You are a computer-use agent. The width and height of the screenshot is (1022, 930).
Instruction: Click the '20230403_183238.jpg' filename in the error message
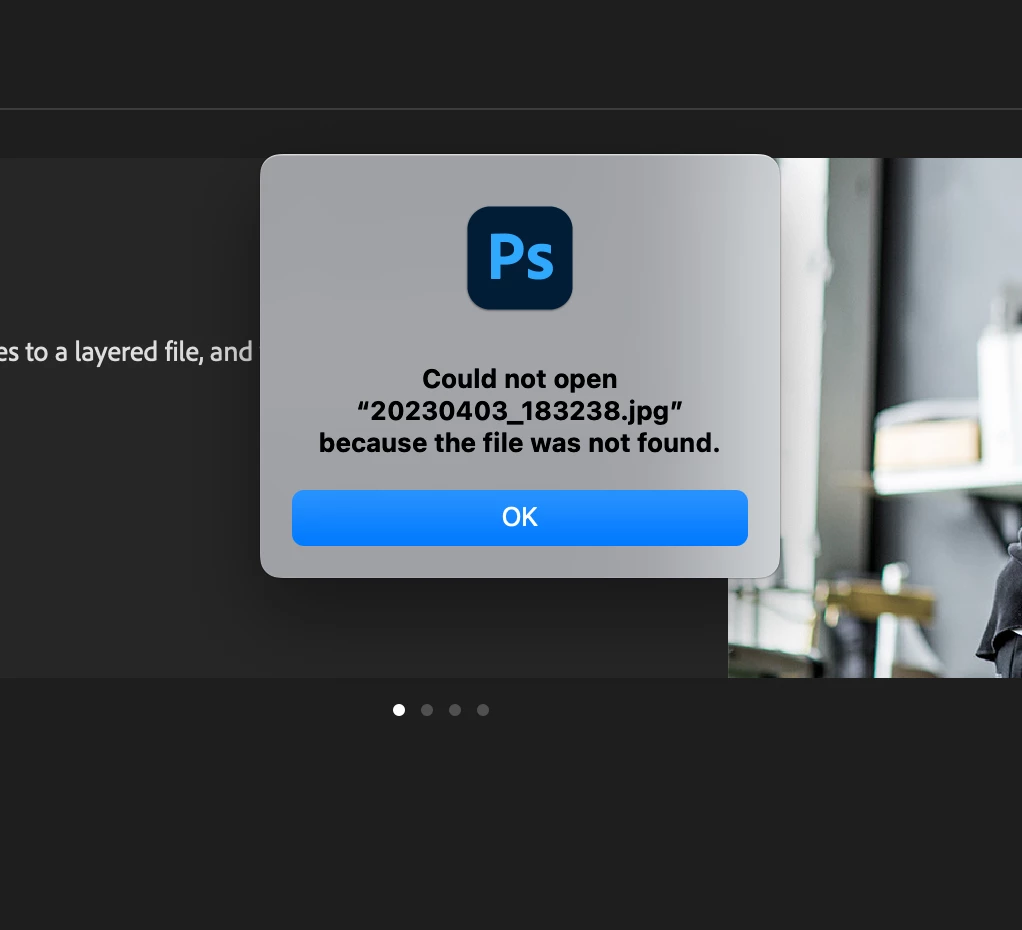[x=519, y=411]
